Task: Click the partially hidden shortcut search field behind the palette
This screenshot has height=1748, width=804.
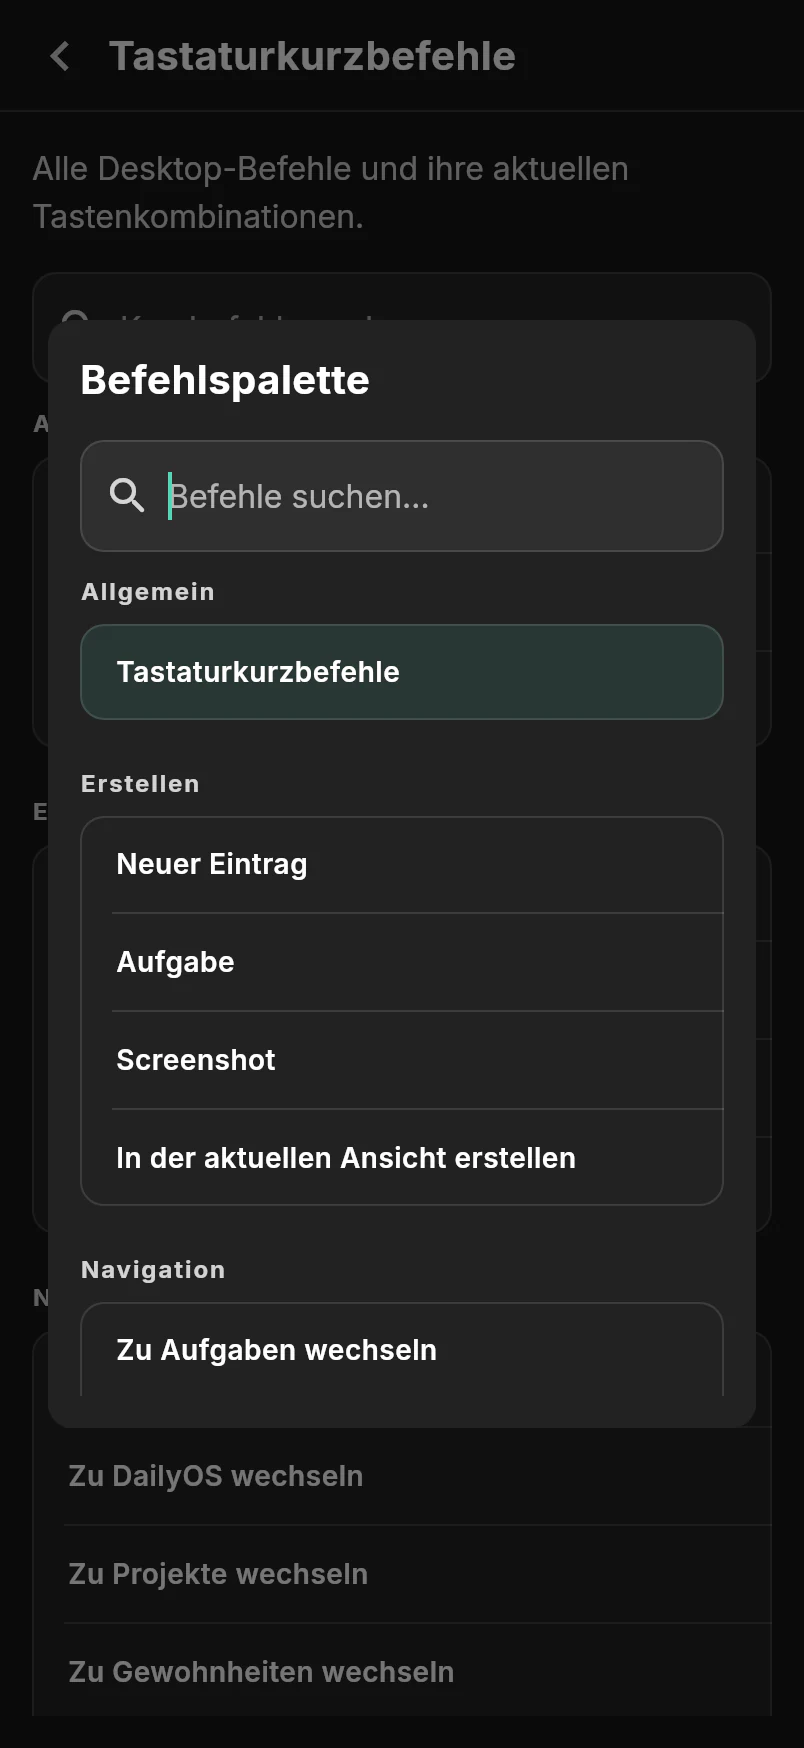Action: 402,296
